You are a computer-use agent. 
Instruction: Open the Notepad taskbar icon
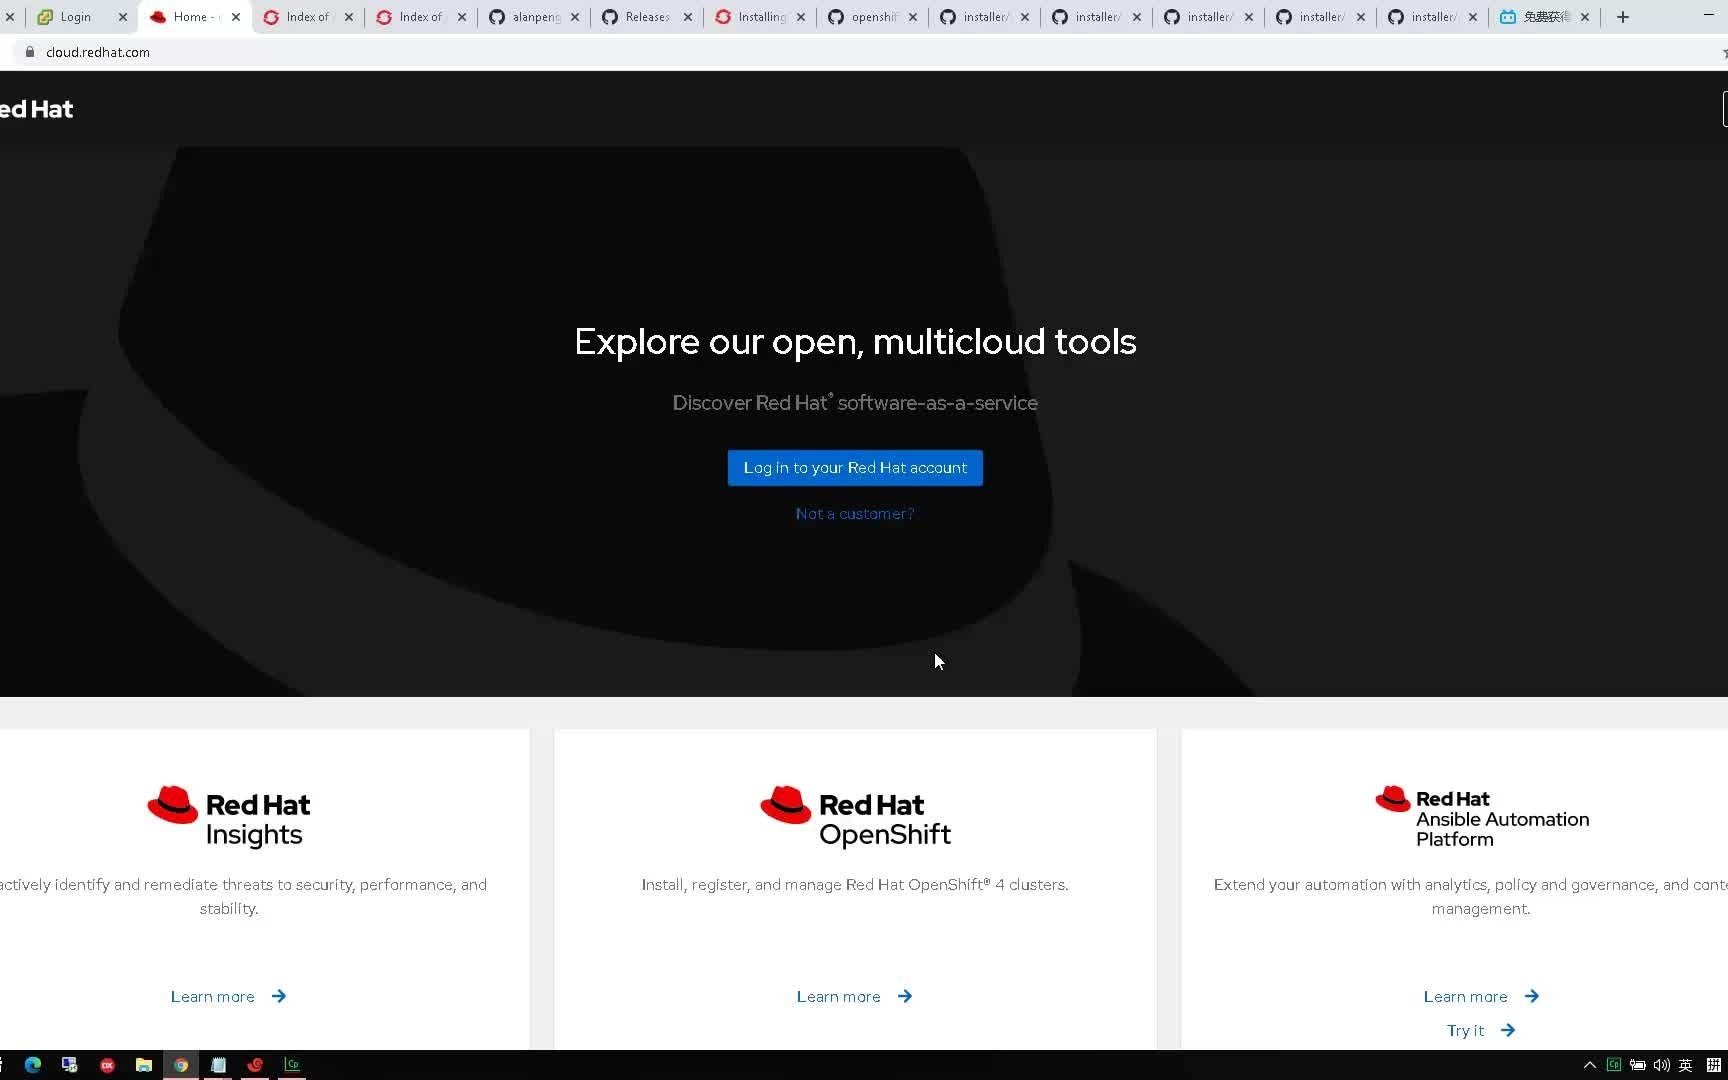pyautogui.click(x=218, y=1065)
